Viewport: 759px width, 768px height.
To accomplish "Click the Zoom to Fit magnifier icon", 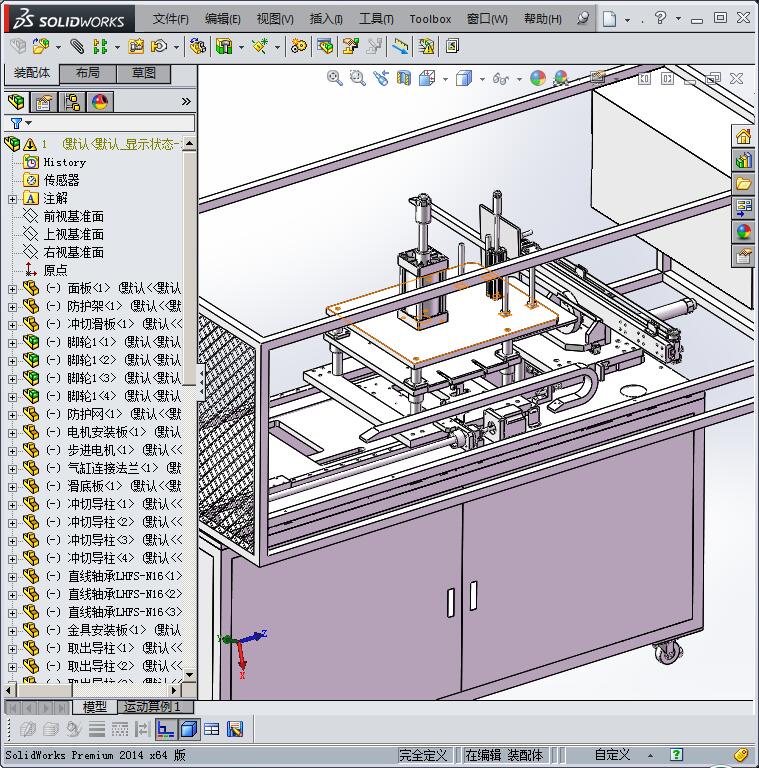I will pos(334,78).
